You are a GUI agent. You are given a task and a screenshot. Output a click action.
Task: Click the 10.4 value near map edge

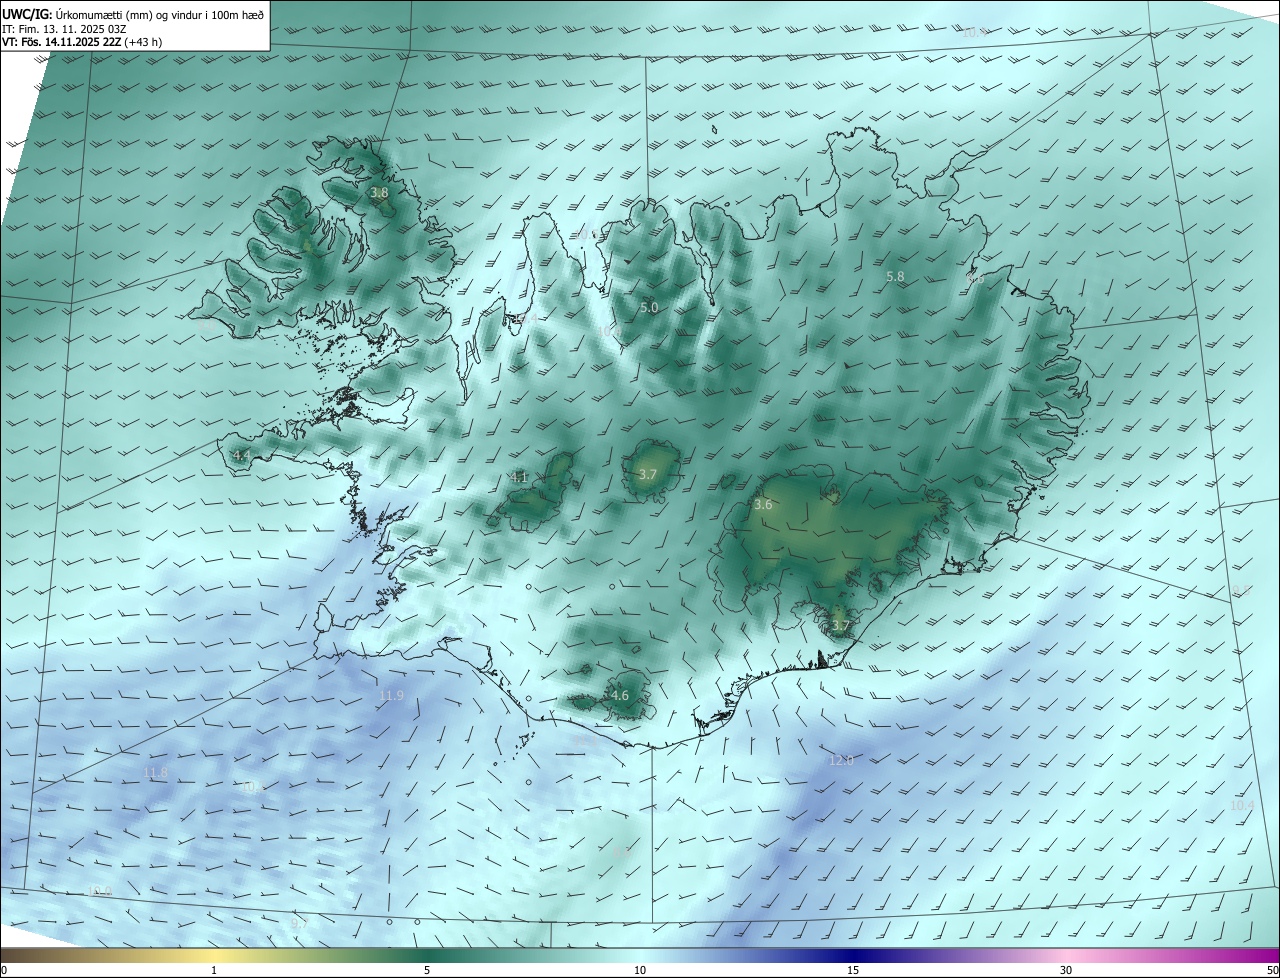(1242, 805)
